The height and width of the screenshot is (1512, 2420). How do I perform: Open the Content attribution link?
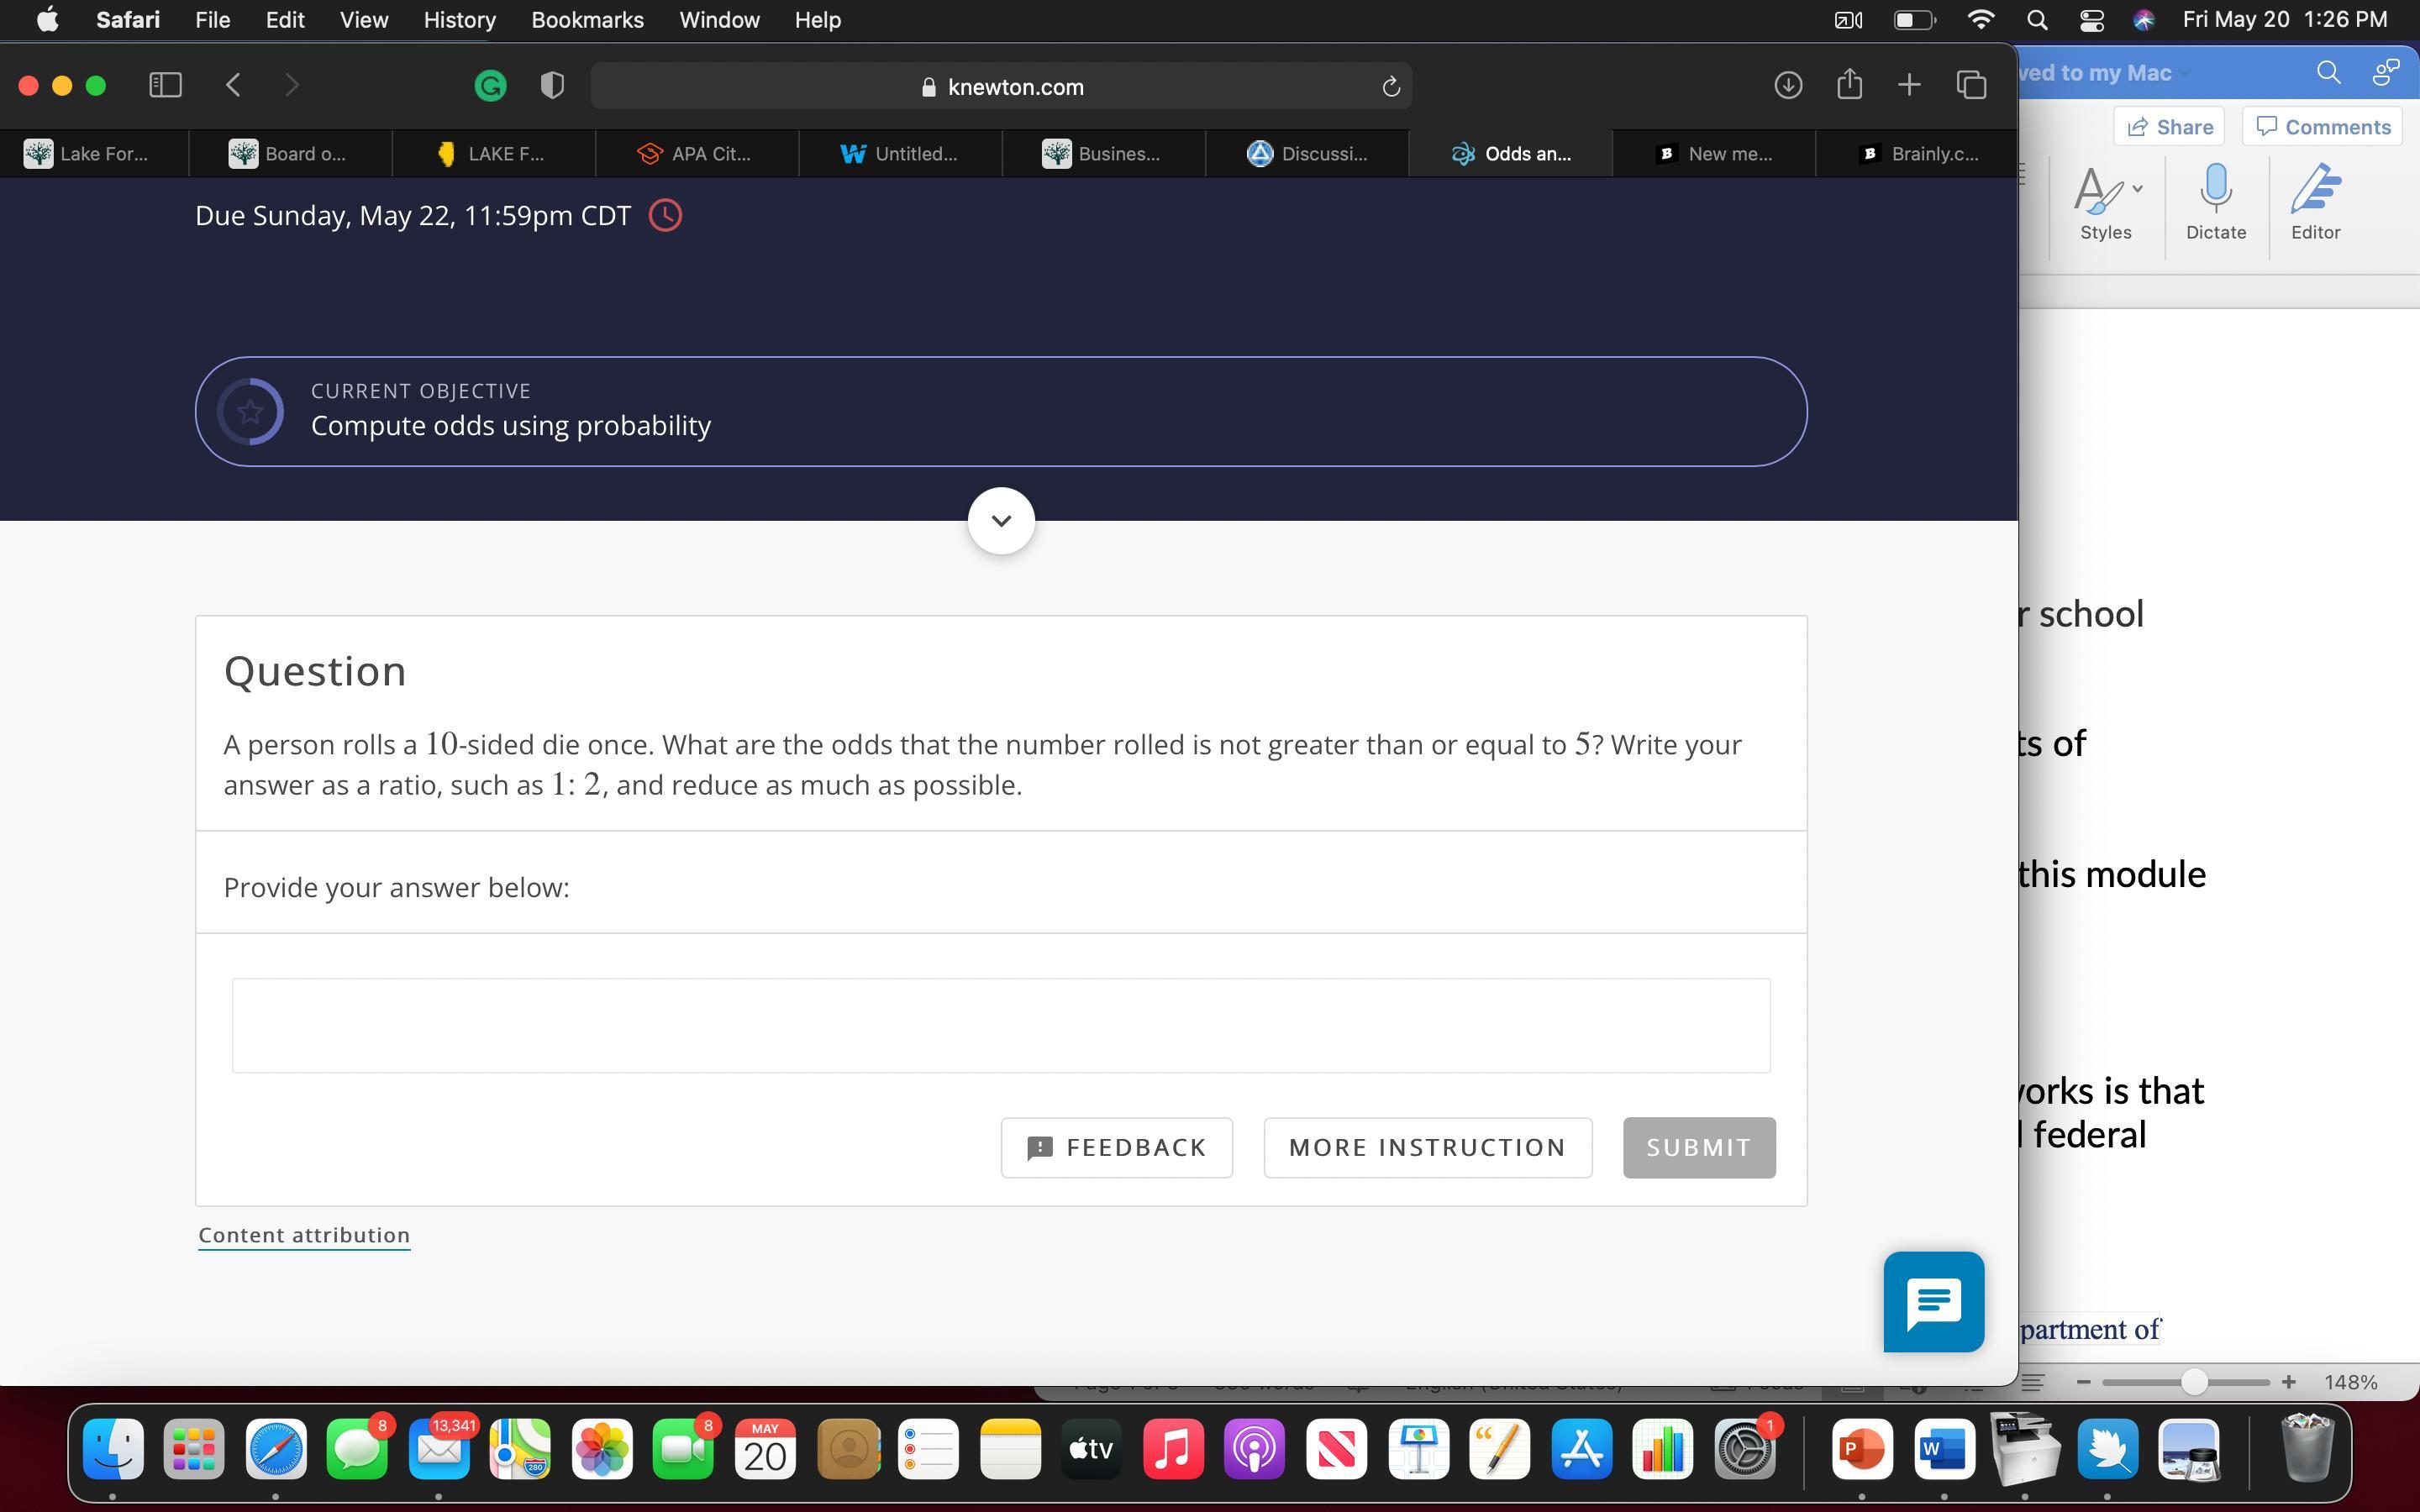coord(304,1235)
